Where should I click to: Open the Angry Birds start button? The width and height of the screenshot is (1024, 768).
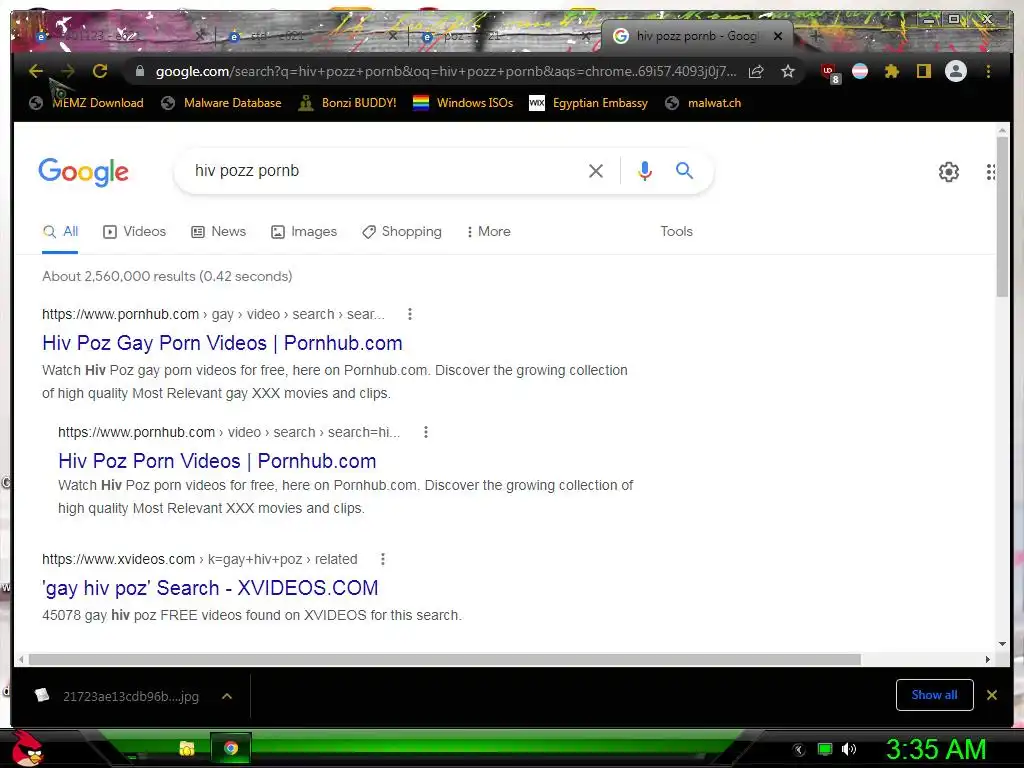pyautogui.click(x=27, y=748)
